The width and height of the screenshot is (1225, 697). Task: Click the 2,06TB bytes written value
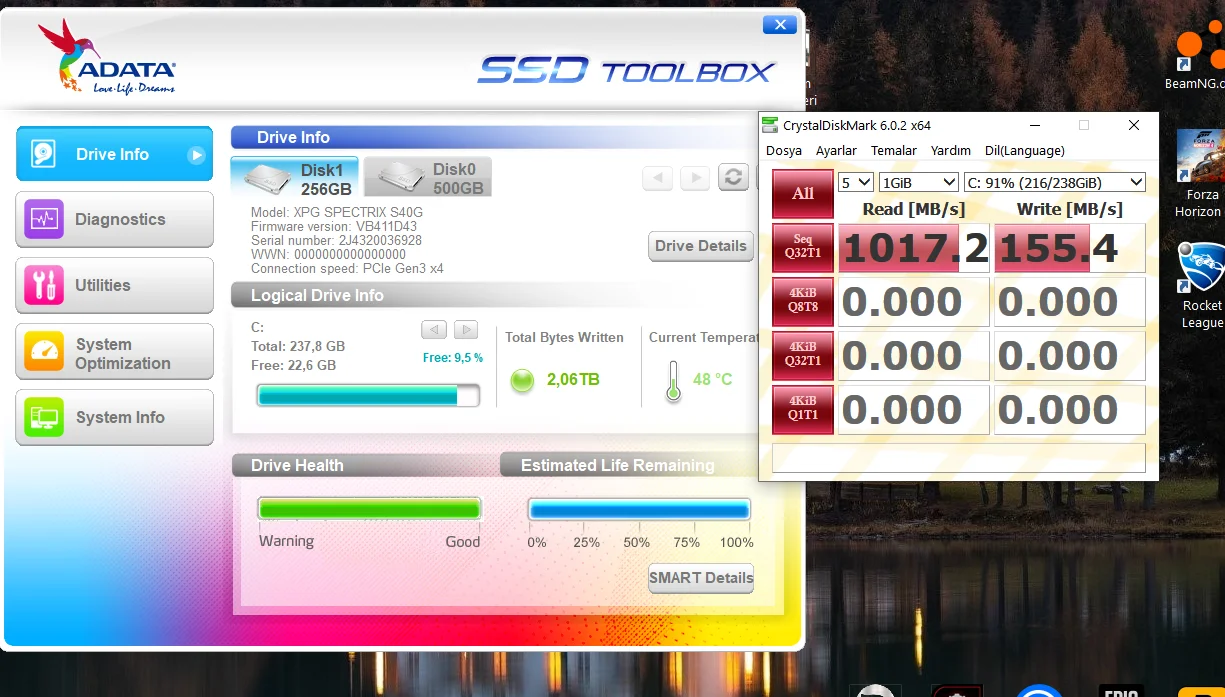tap(574, 380)
